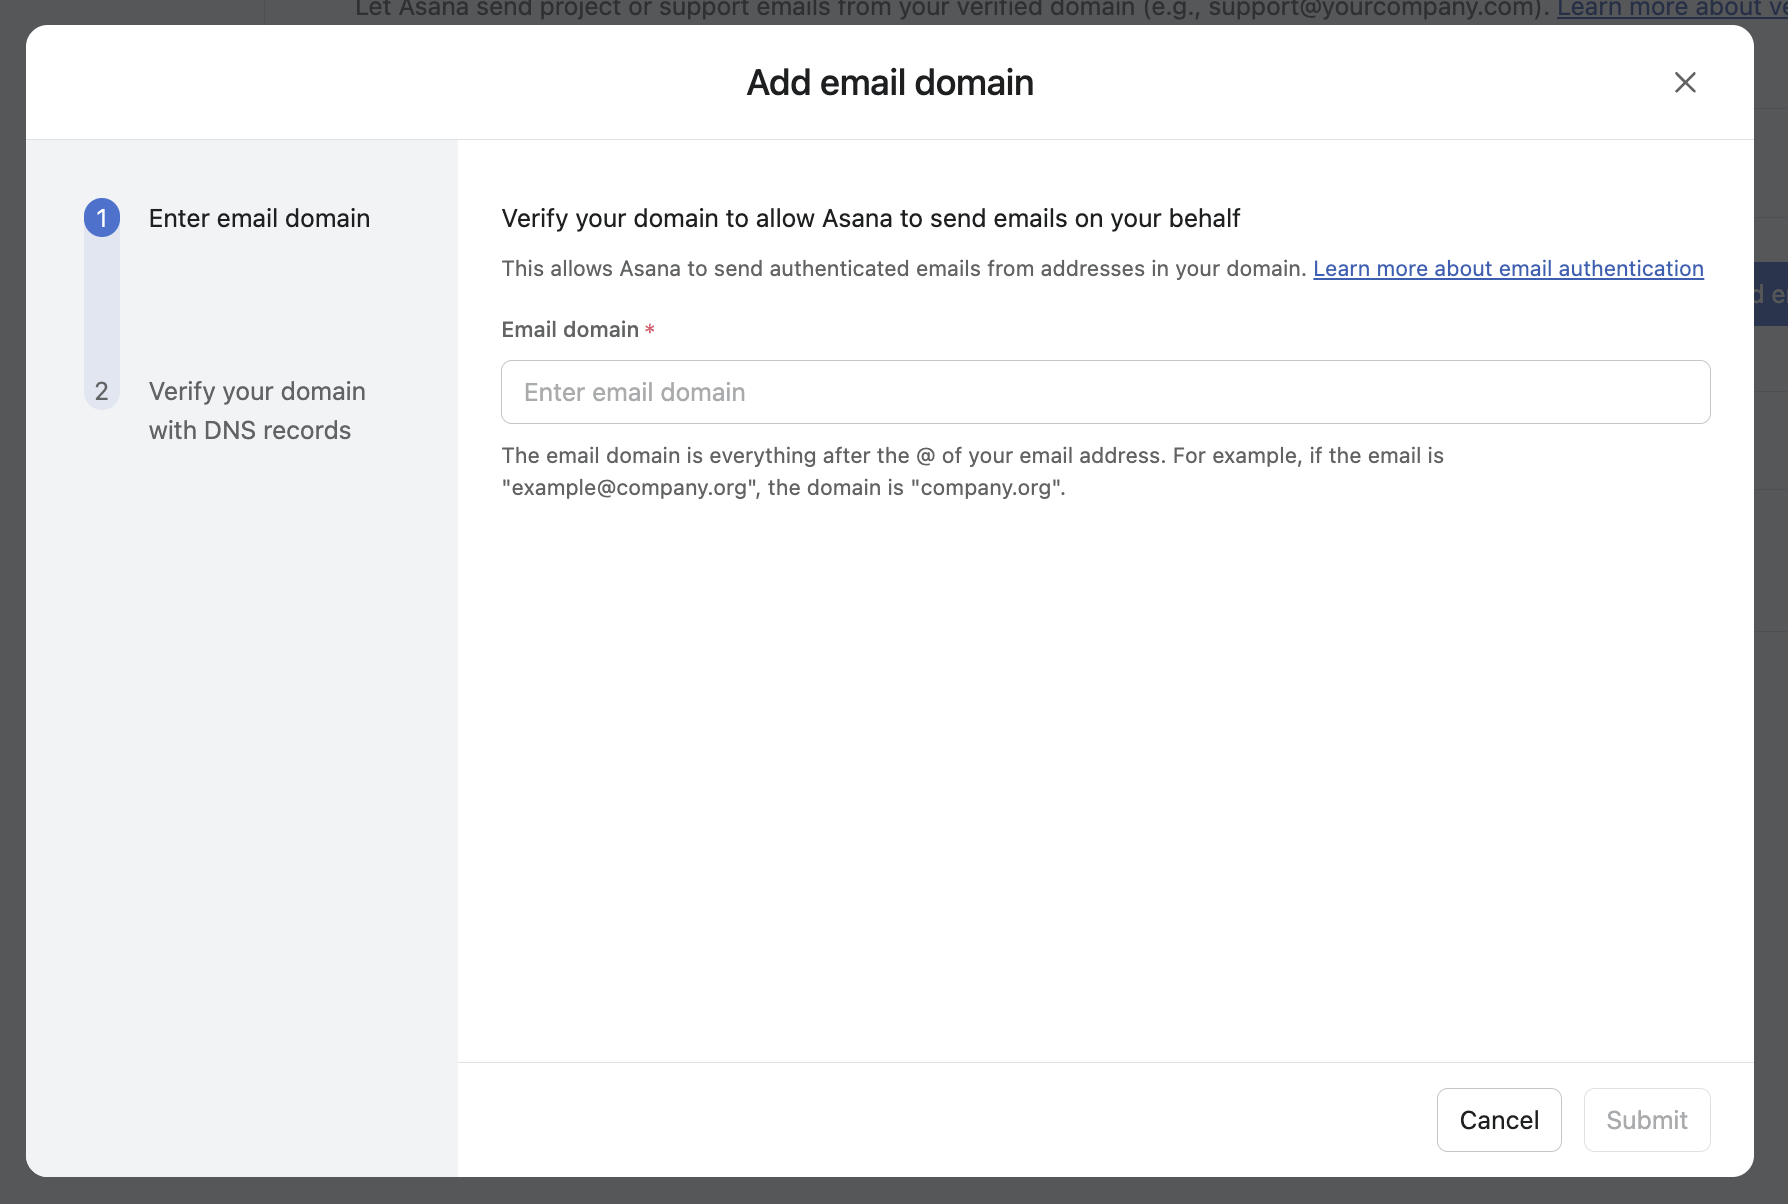The image size is (1788, 1204).
Task: Click the Submit button
Action: pyautogui.click(x=1647, y=1120)
